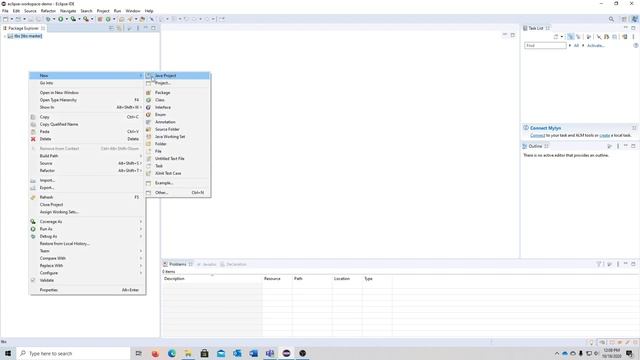Click the Synchronize icon in Task List
This screenshot has height=360, width=640.
point(625,37)
